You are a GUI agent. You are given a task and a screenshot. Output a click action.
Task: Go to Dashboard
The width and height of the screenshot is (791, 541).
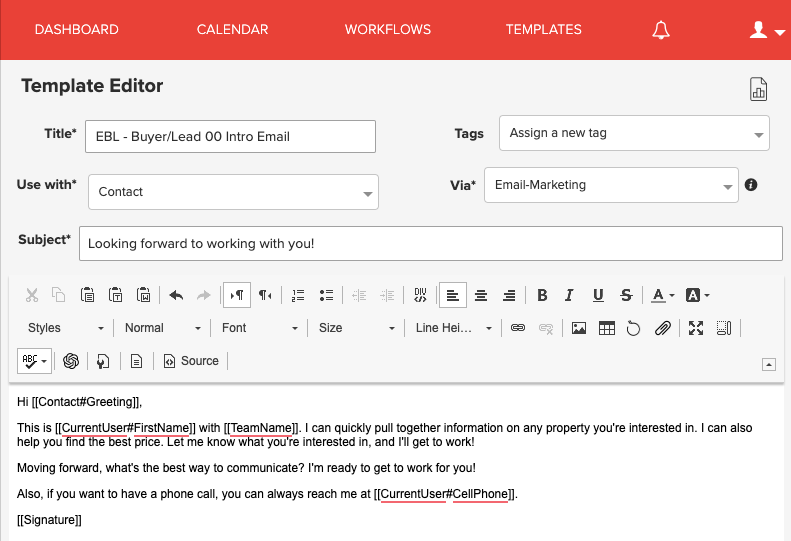[x=77, y=29]
